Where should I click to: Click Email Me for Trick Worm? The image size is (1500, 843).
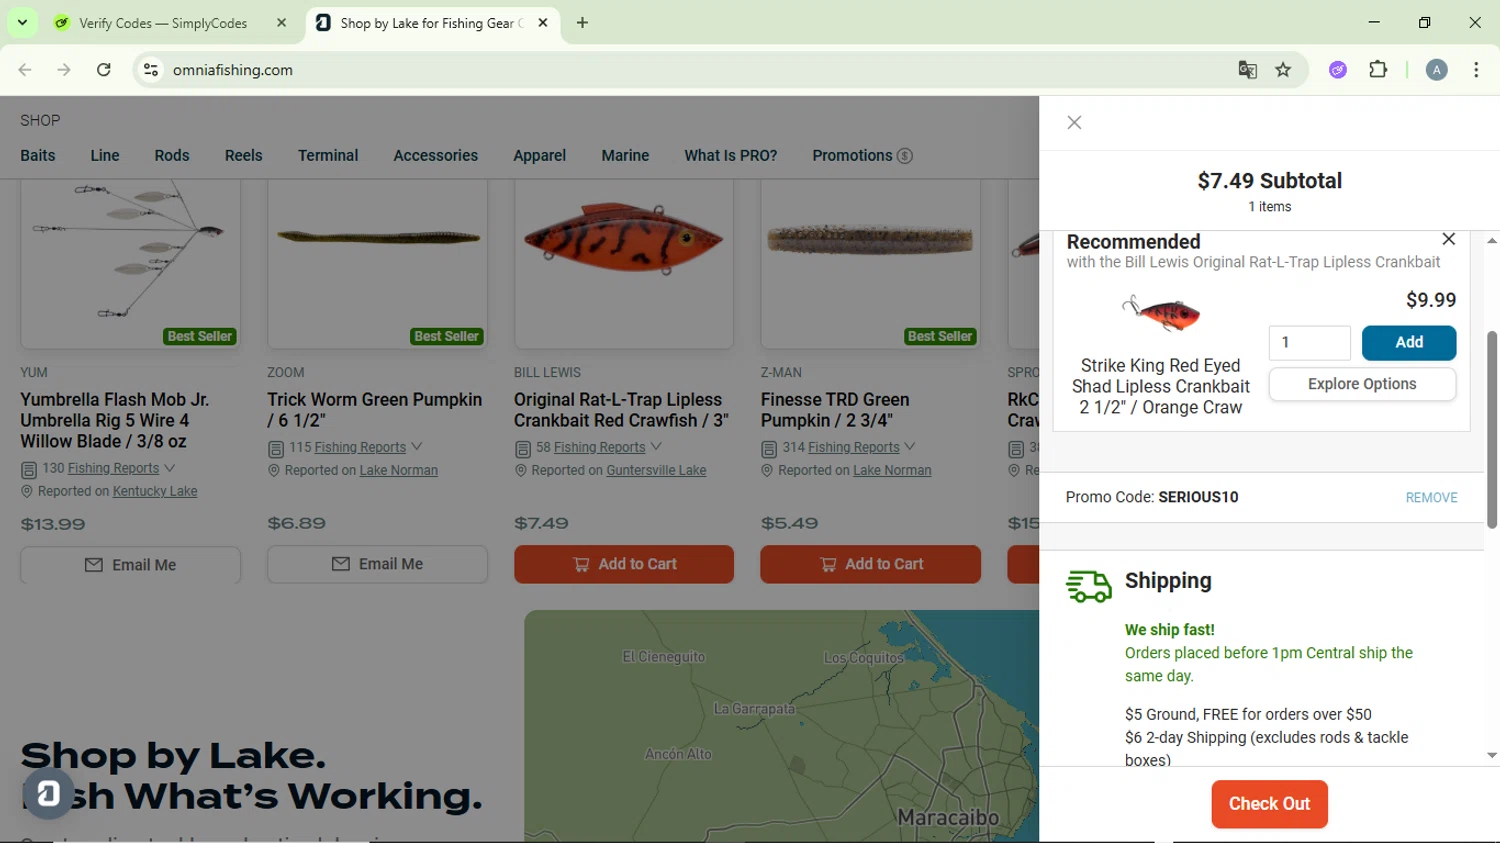pos(377,564)
